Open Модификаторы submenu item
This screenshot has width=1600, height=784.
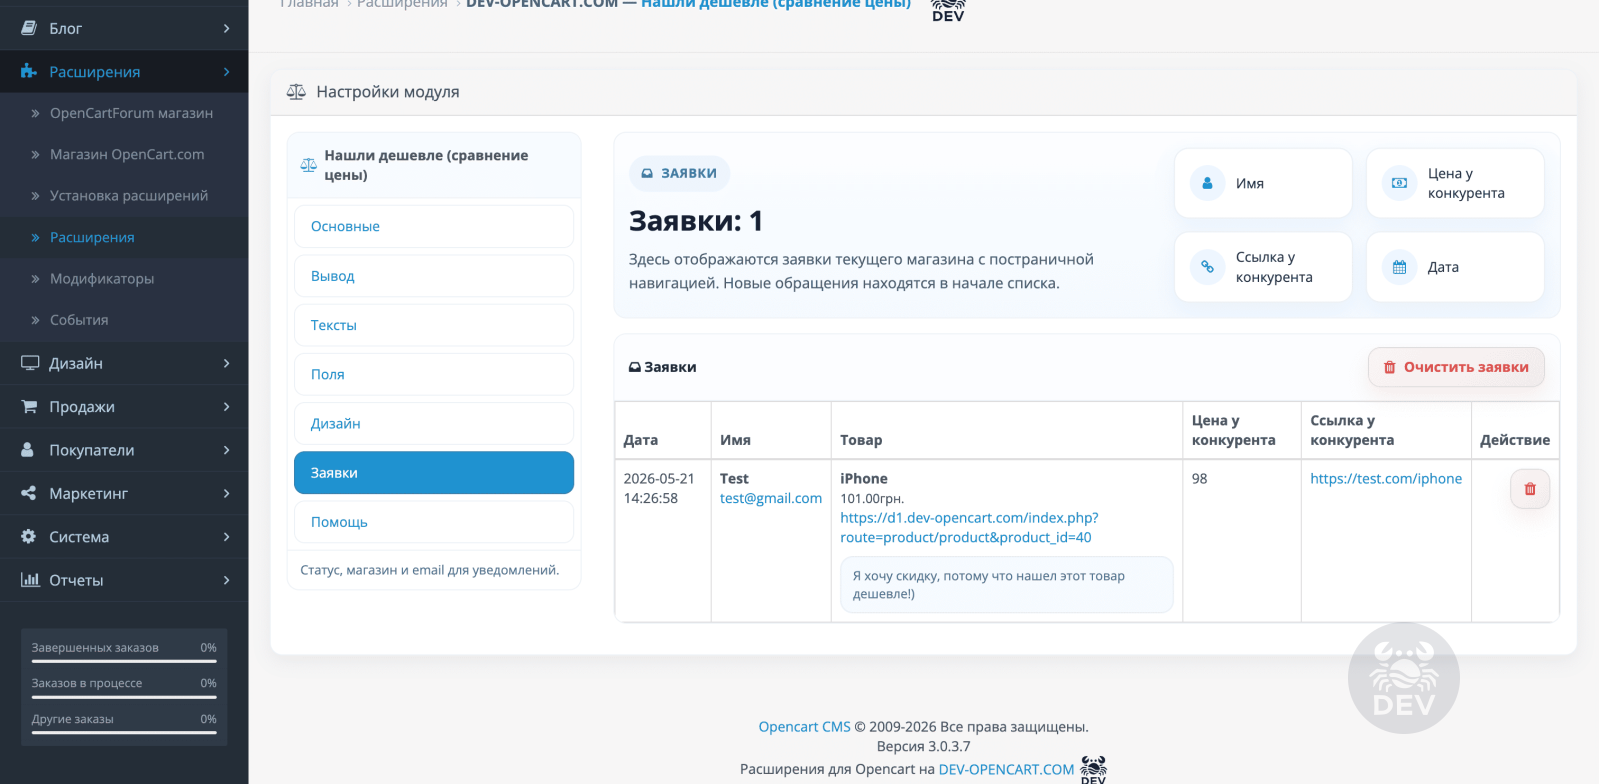[124, 279]
